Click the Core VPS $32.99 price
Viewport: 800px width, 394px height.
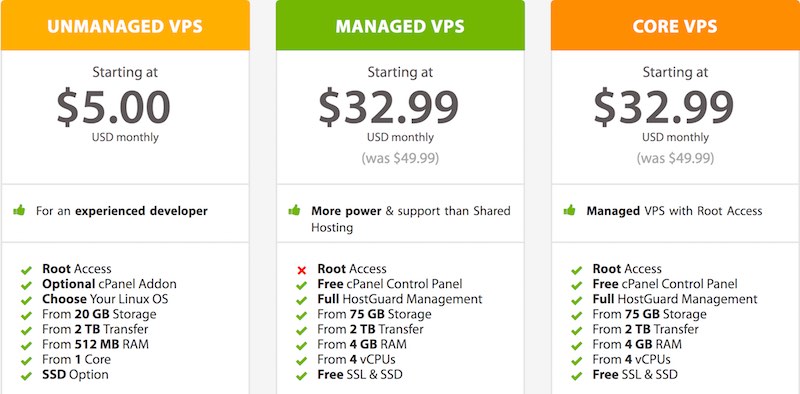pos(664,107)
